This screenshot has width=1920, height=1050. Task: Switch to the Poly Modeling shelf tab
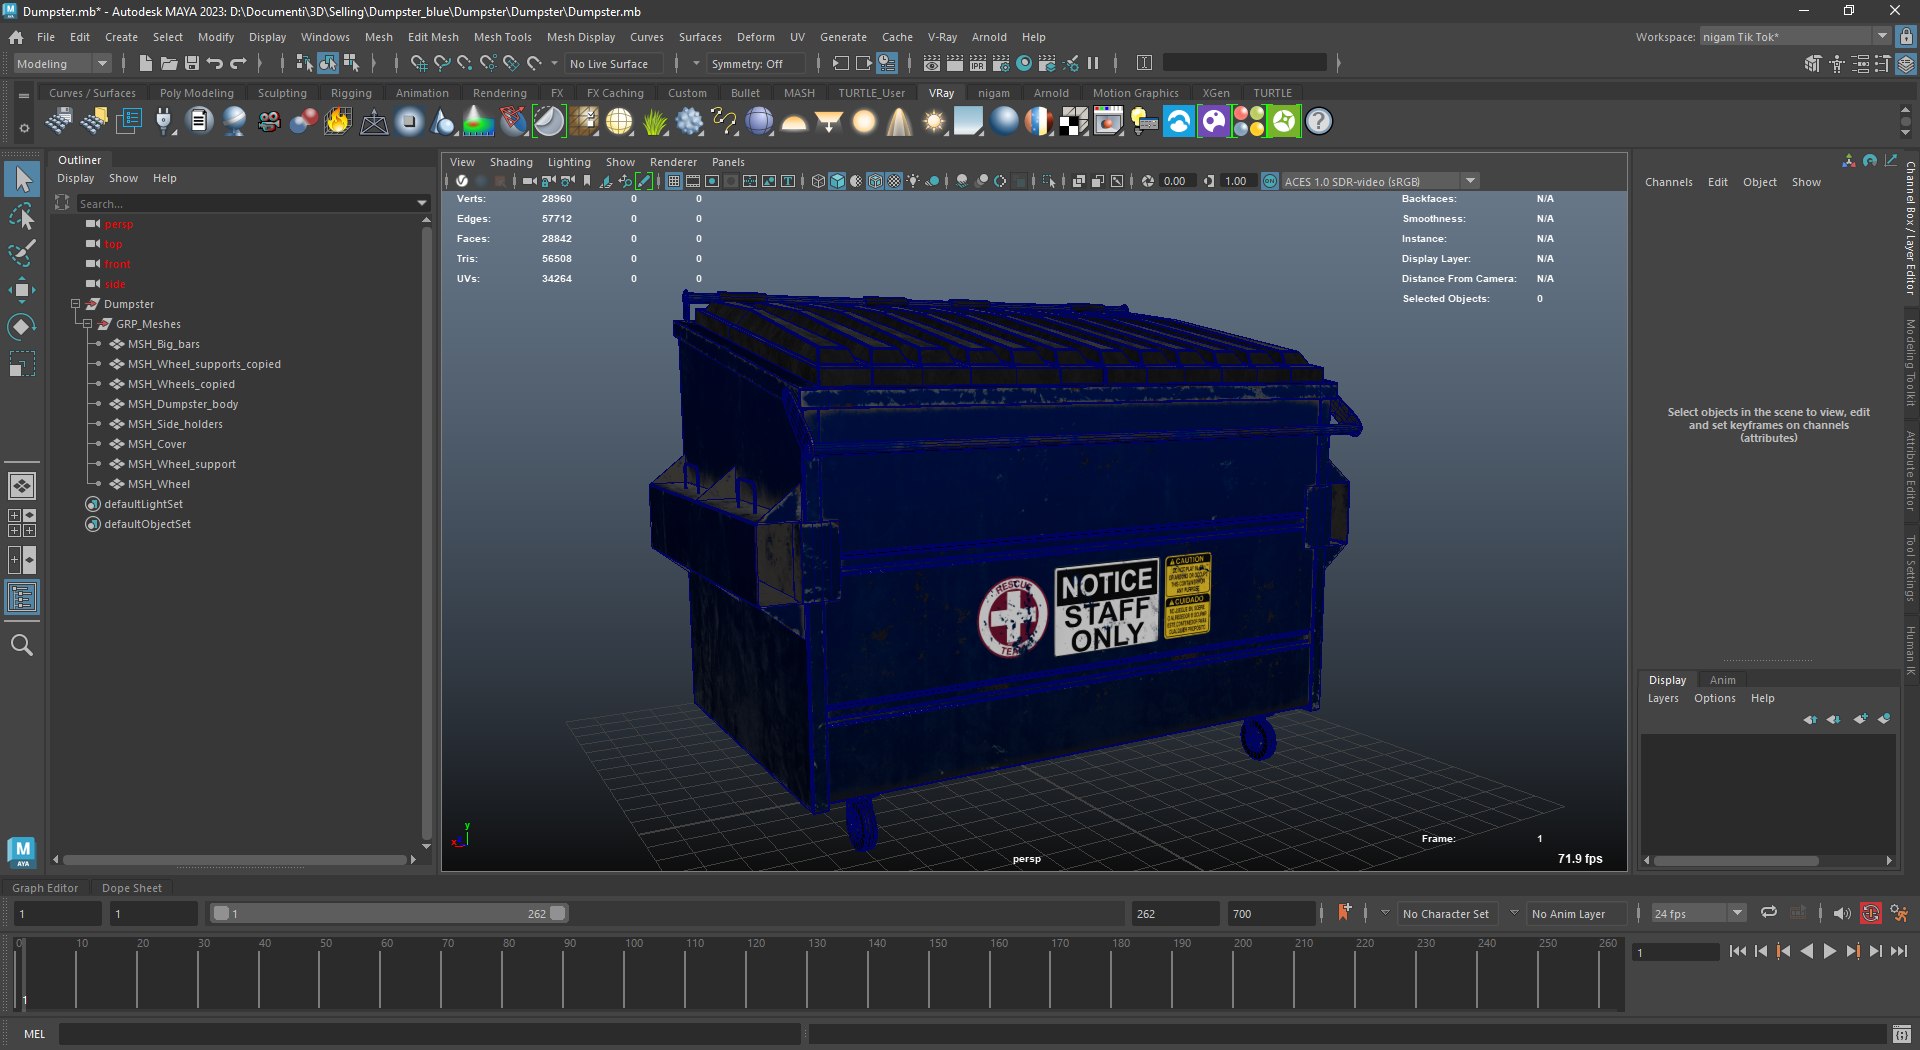click(x=197, y=93)
